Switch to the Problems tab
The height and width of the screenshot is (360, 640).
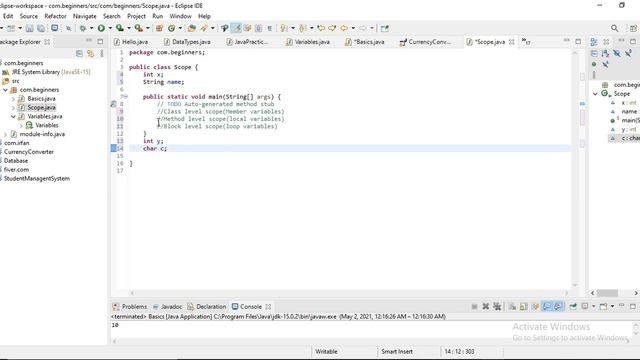tap(130, 307)
